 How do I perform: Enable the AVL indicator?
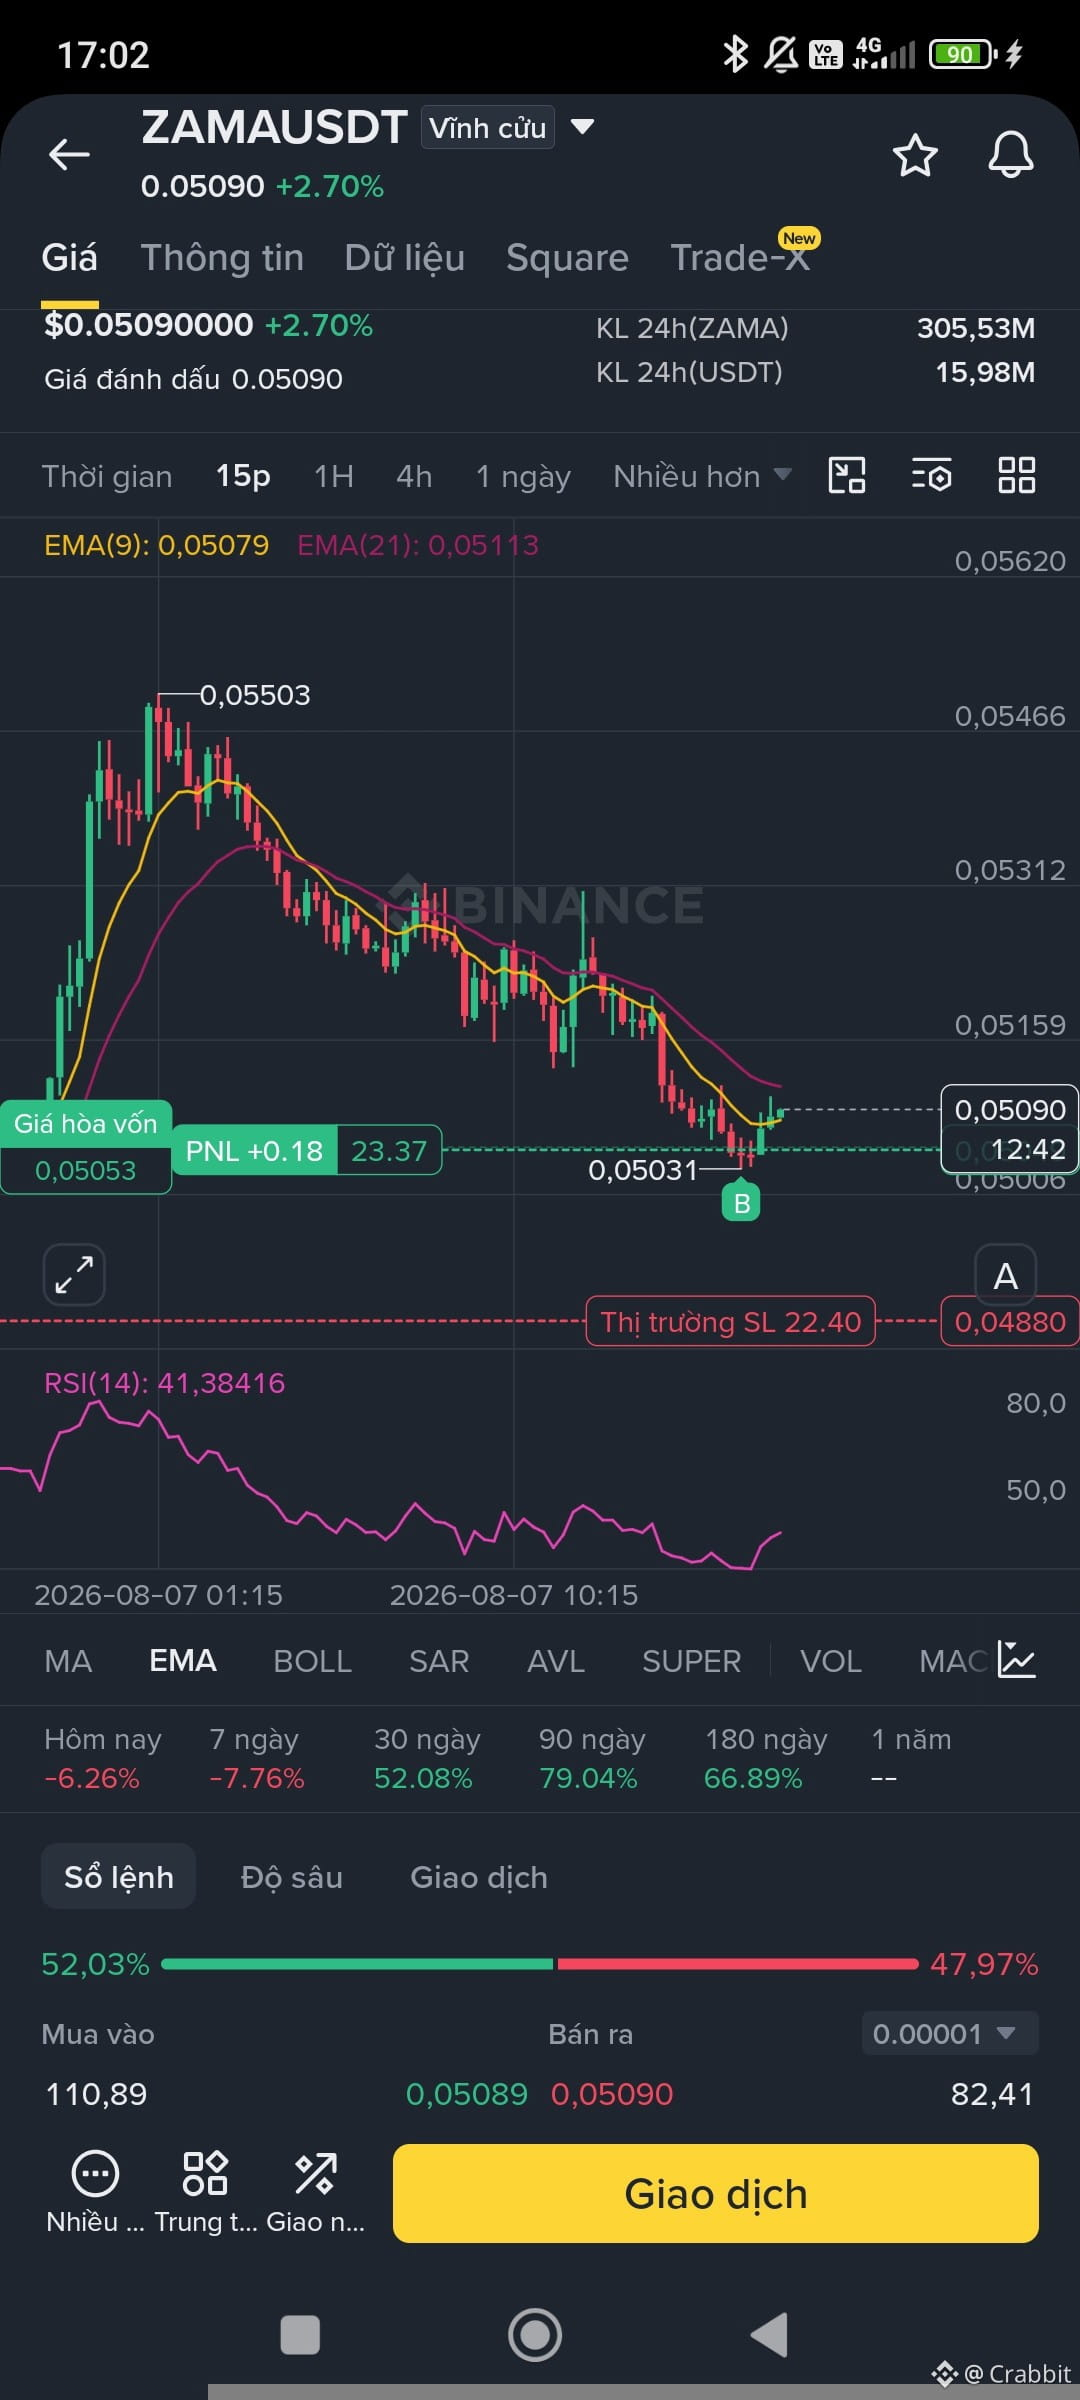556,1661
